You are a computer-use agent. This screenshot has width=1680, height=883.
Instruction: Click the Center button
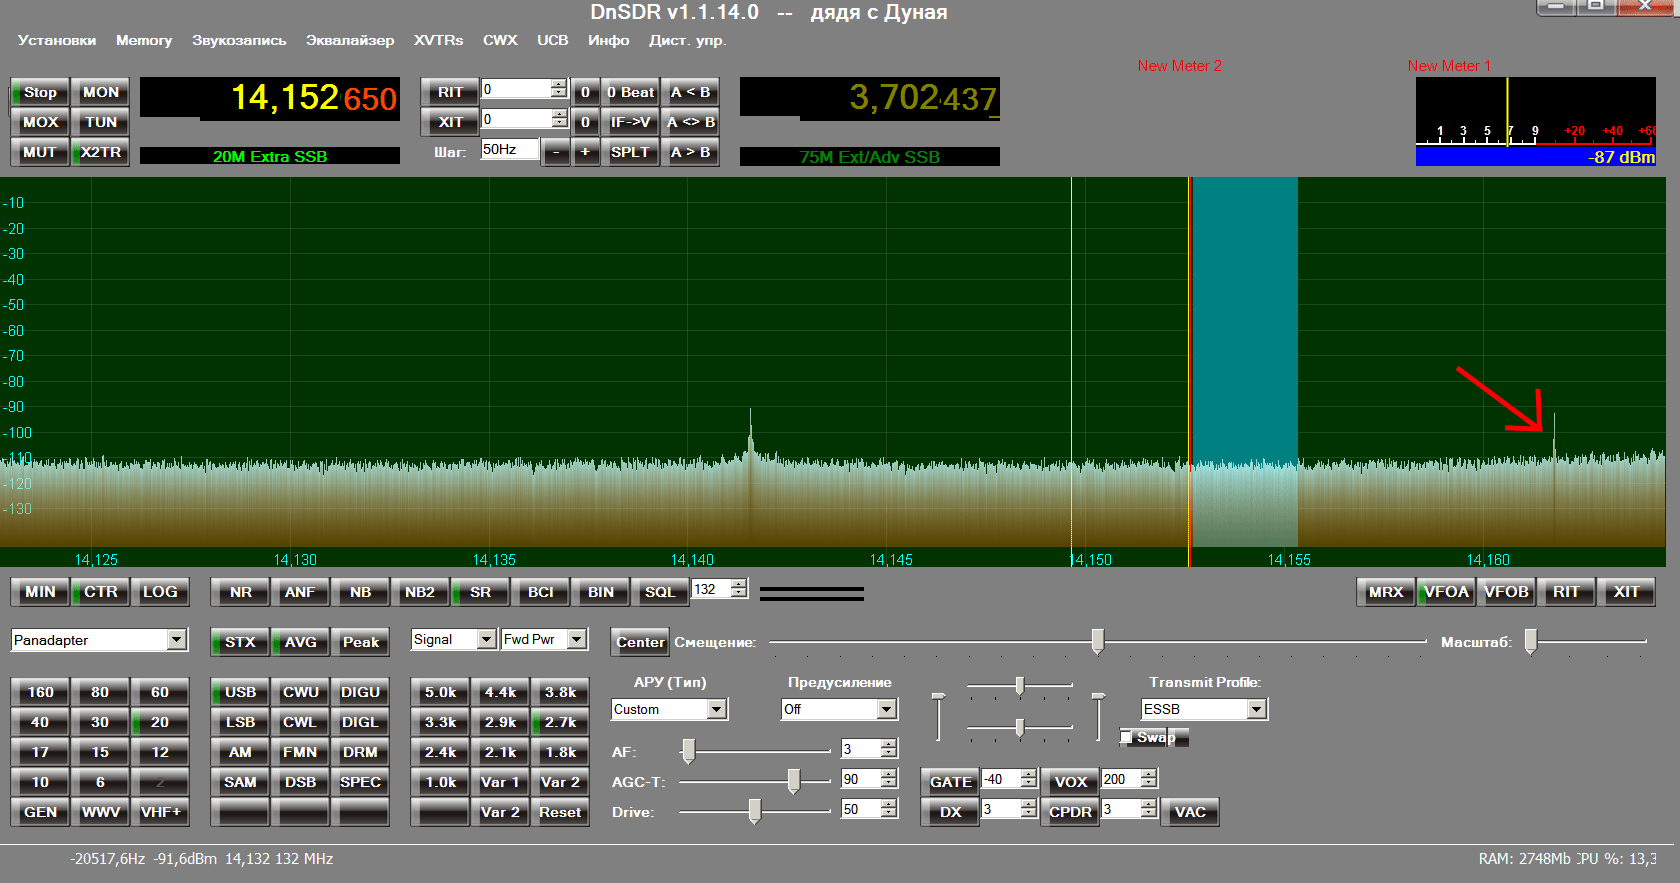coord(640,642)
